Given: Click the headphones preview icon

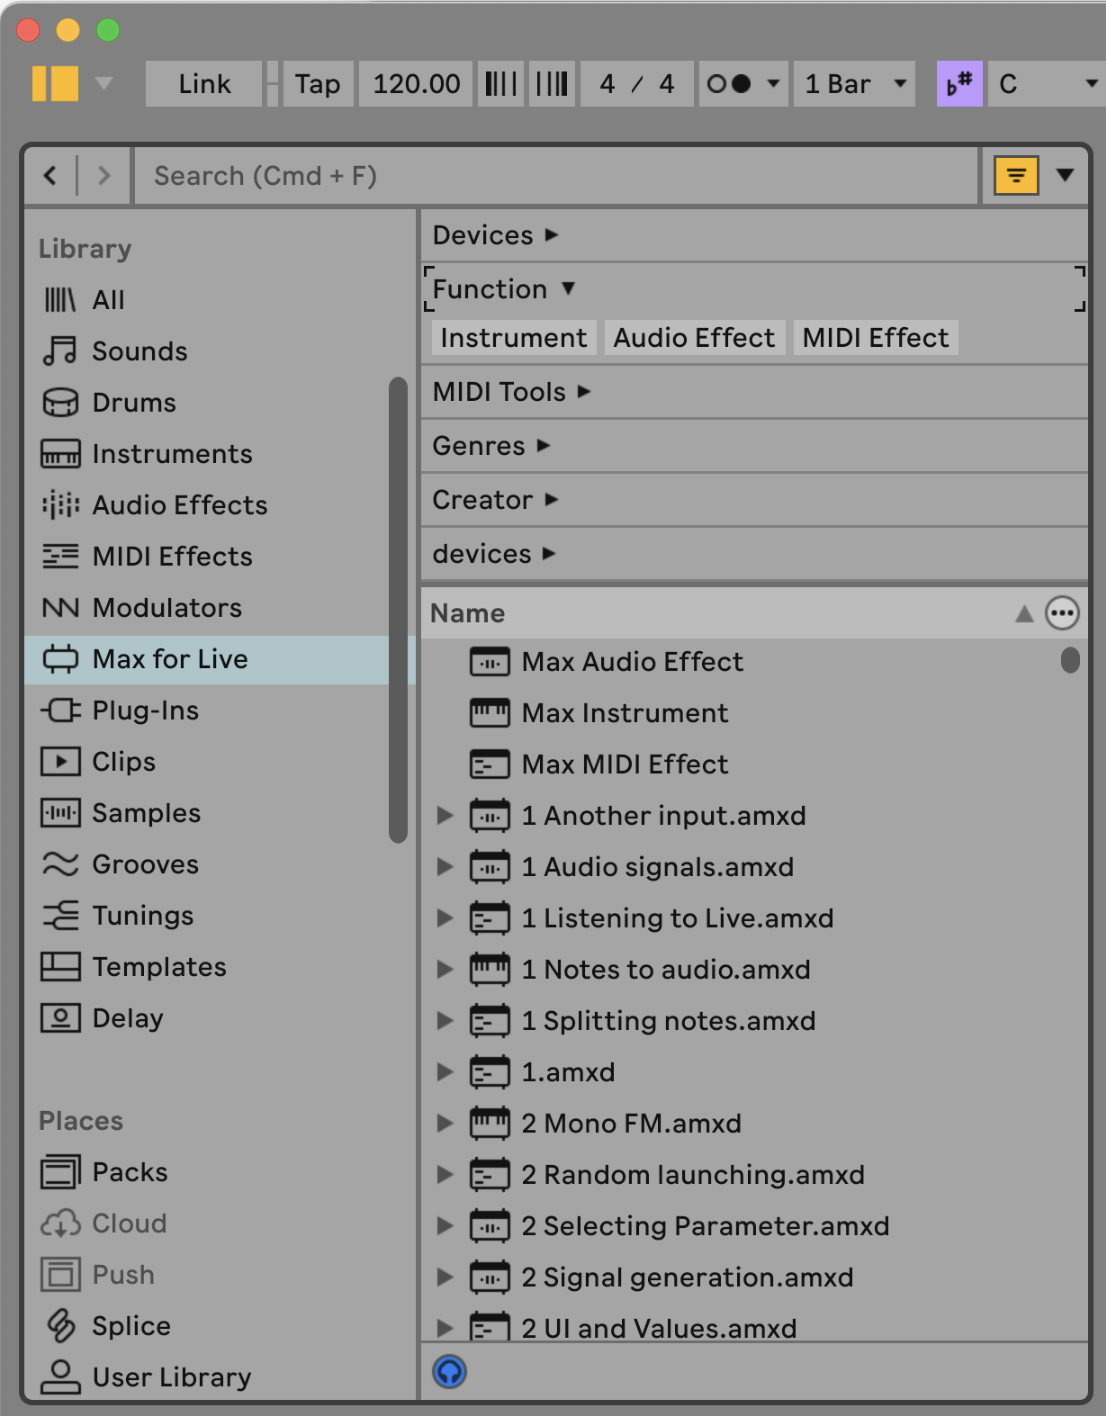Looking at the screenshot, I should pyautogui.click(x=449, y=1371).
